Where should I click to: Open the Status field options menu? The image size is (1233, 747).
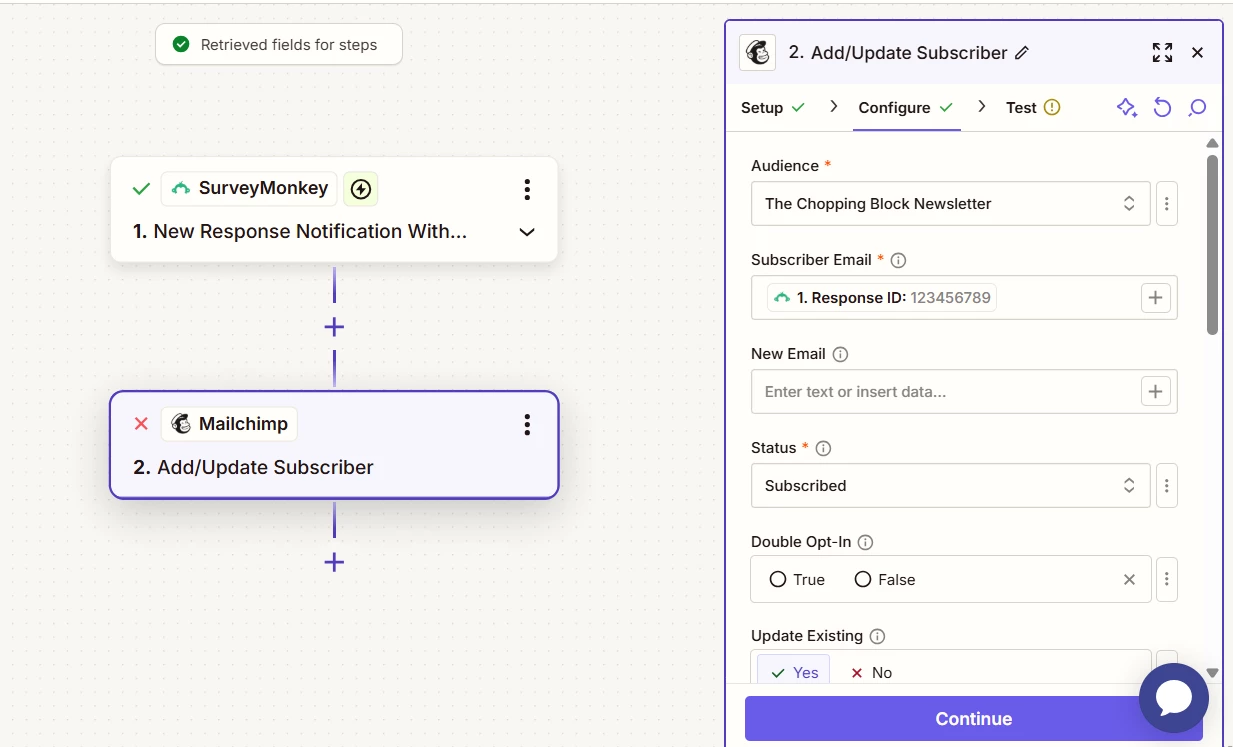(1166, 486)
